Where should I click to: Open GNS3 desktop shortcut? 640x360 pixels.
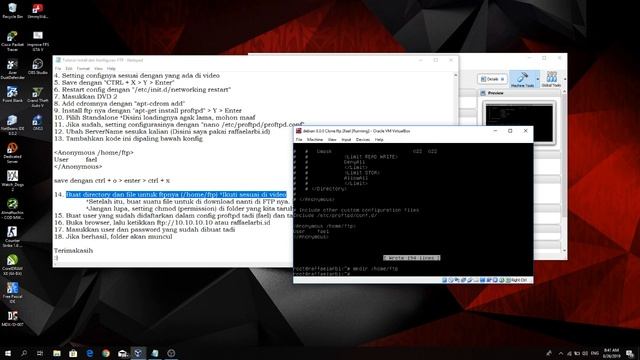[x=38, y=122]
